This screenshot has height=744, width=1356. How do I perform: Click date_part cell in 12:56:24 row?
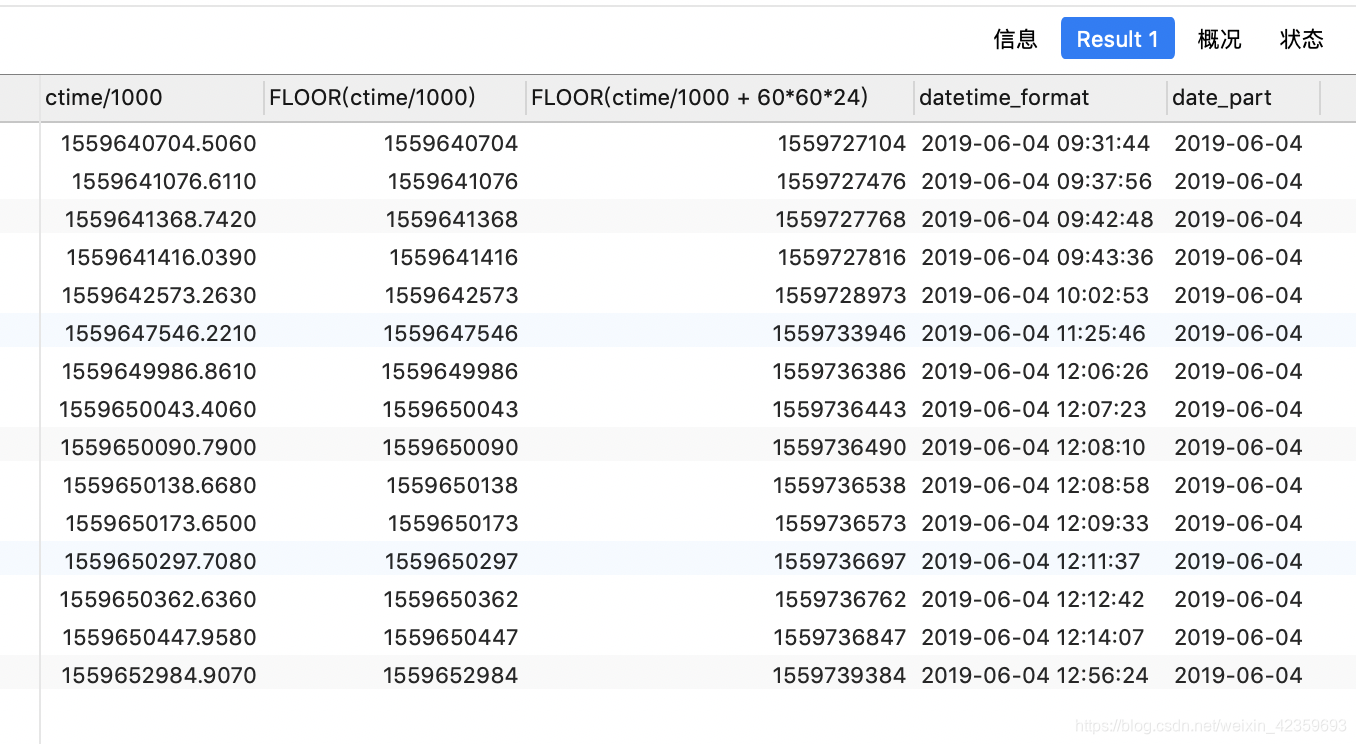(x=1239, y=675)
